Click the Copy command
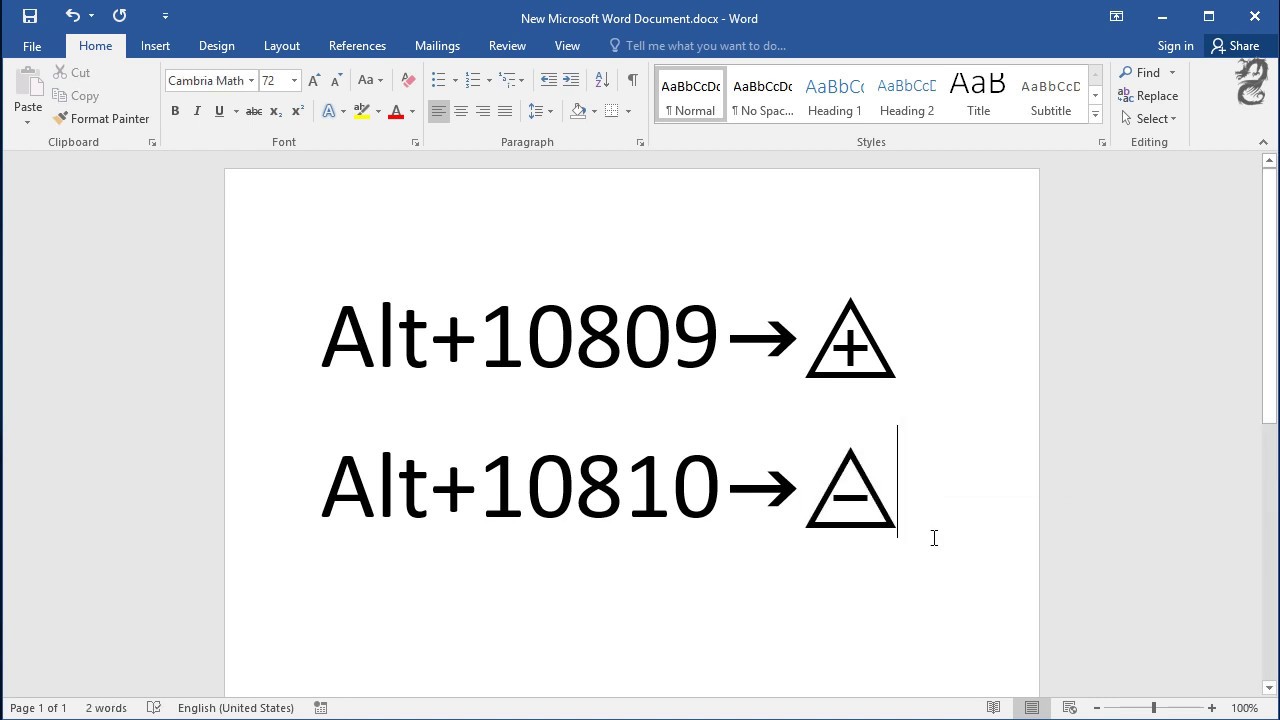The image size is (1280, 720). [x=76, y=95]
